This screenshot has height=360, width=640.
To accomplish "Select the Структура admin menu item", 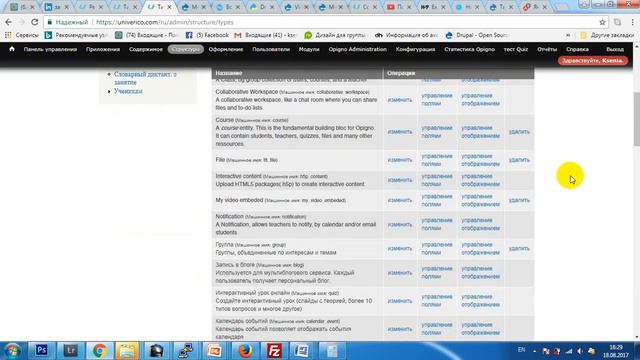I will click(x=186, y=49).
